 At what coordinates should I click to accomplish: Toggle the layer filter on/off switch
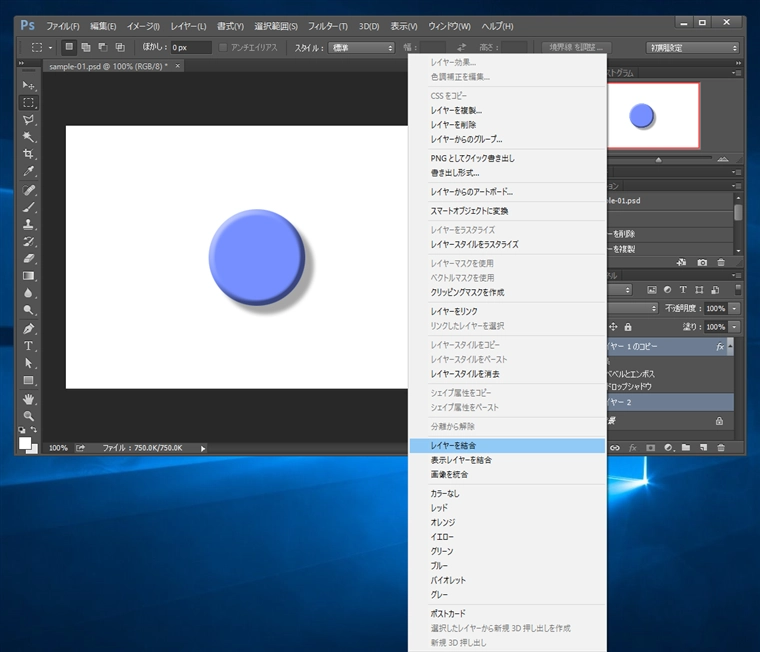pos(738,290)
